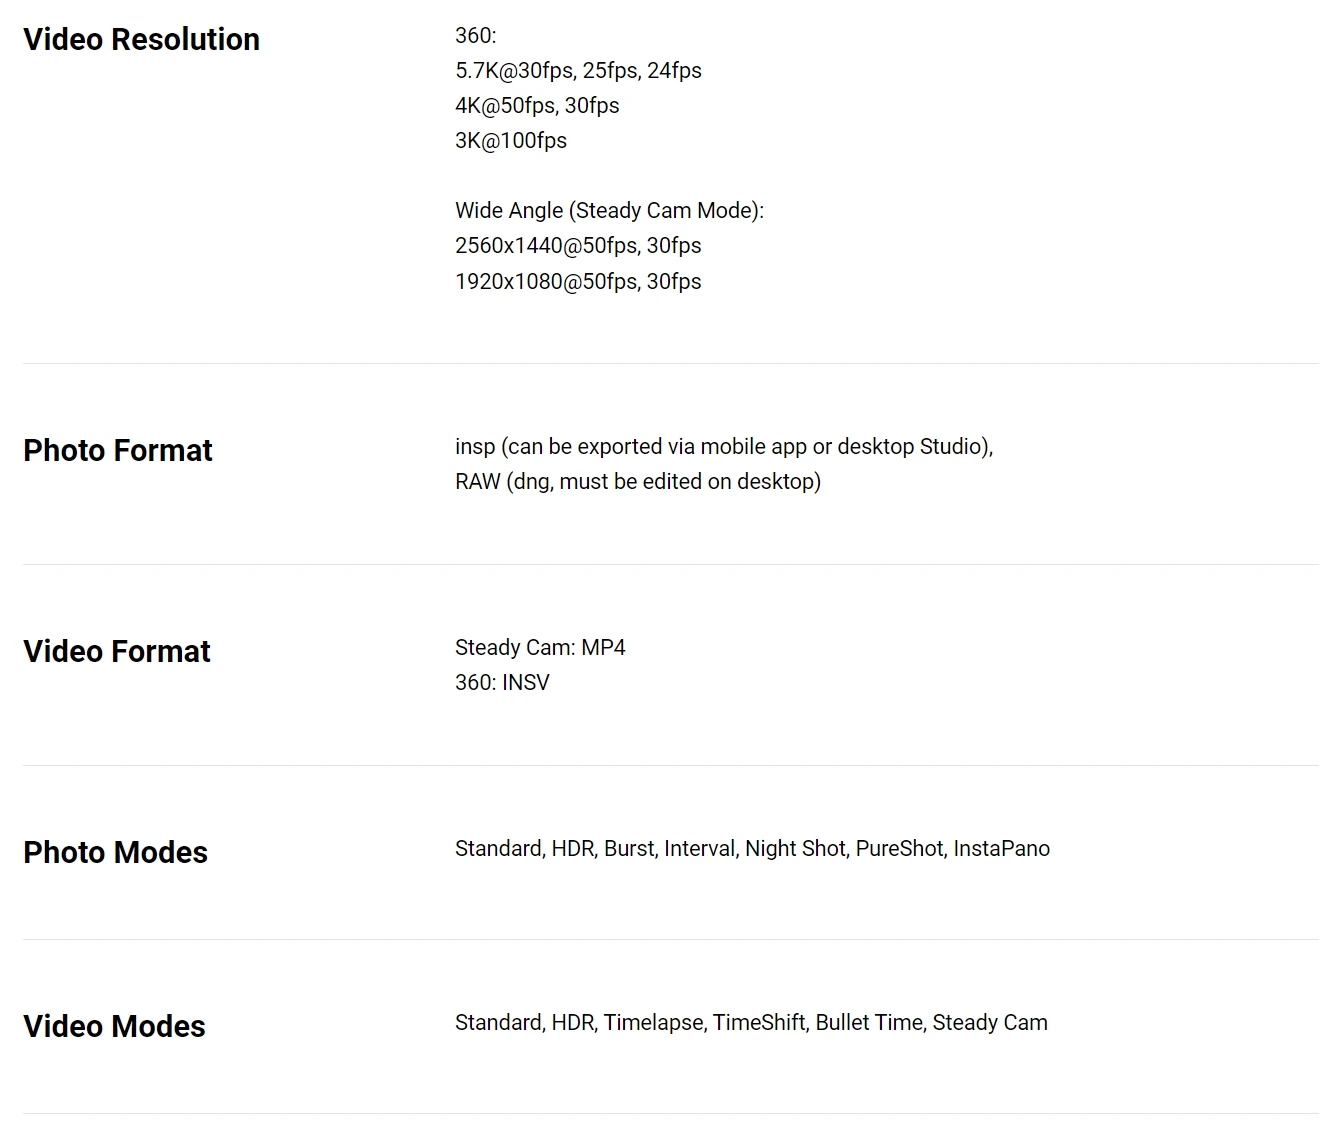This screenshot has height=1122, width=1332.
Task: Select the RAW (dng) format line
Action: [x=638, y=482]
